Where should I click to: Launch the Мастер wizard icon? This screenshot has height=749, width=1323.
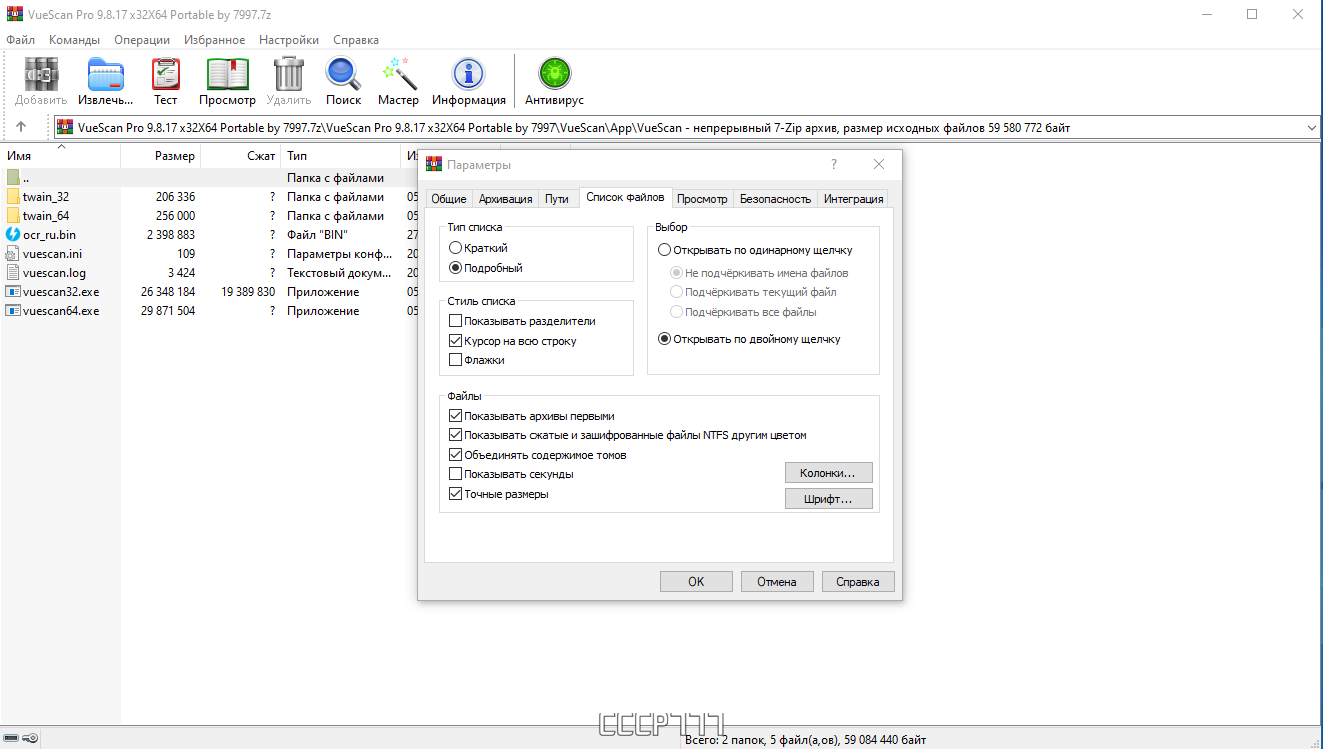398,74
